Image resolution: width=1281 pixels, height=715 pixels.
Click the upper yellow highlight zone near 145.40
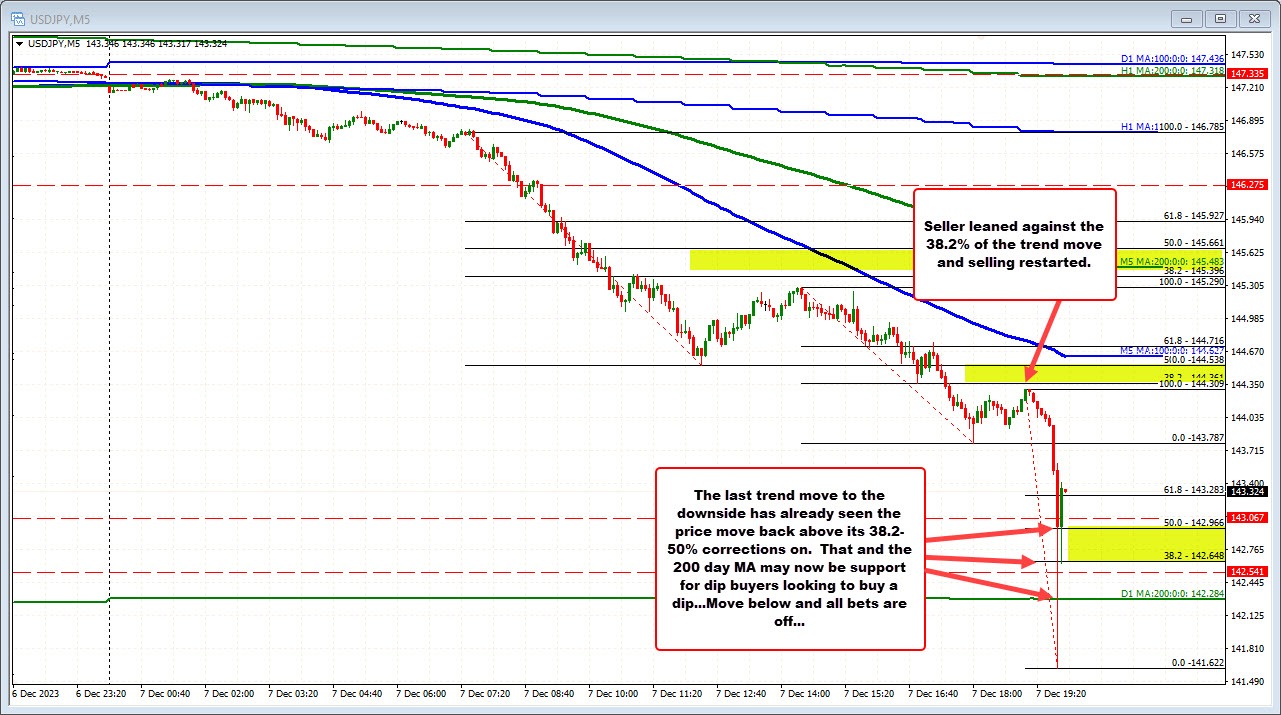(800, 260)
